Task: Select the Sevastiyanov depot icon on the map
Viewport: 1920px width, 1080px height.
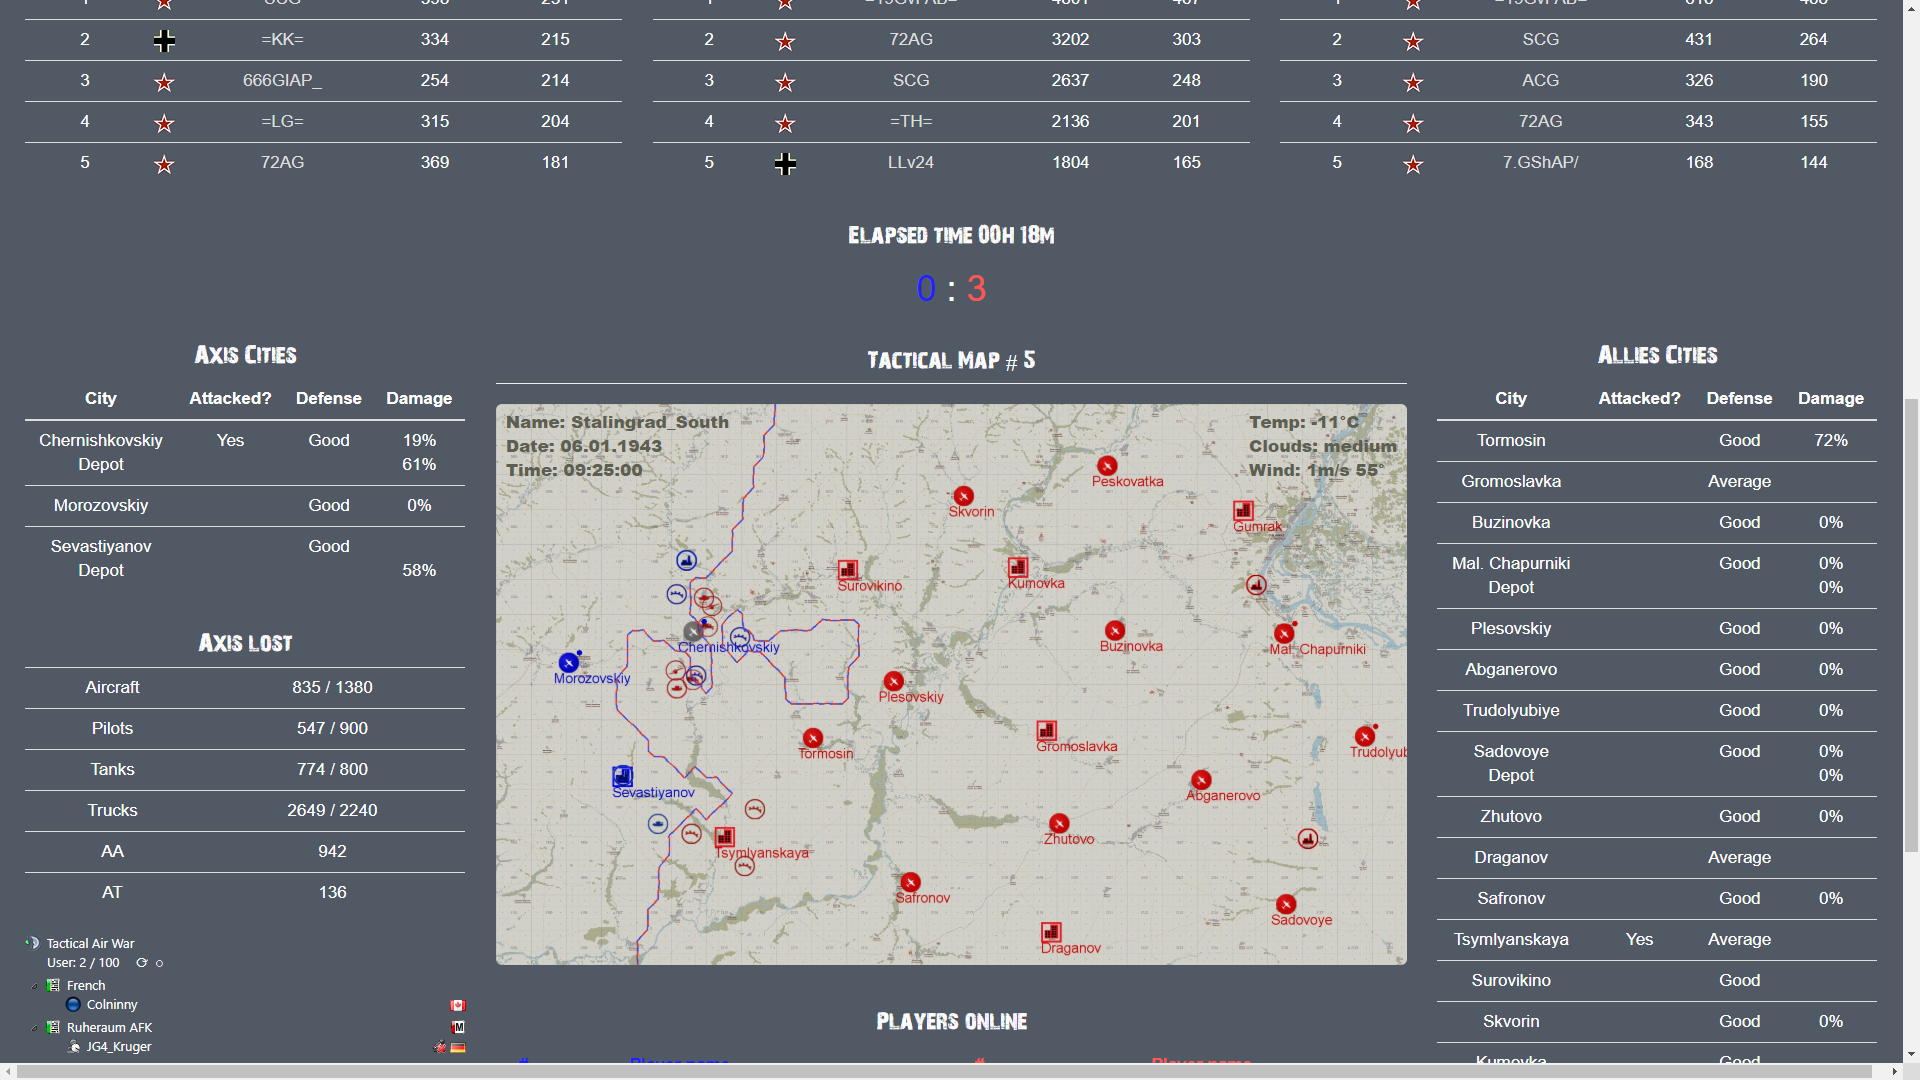Action: pyautogui.click(x=622, y=776)
